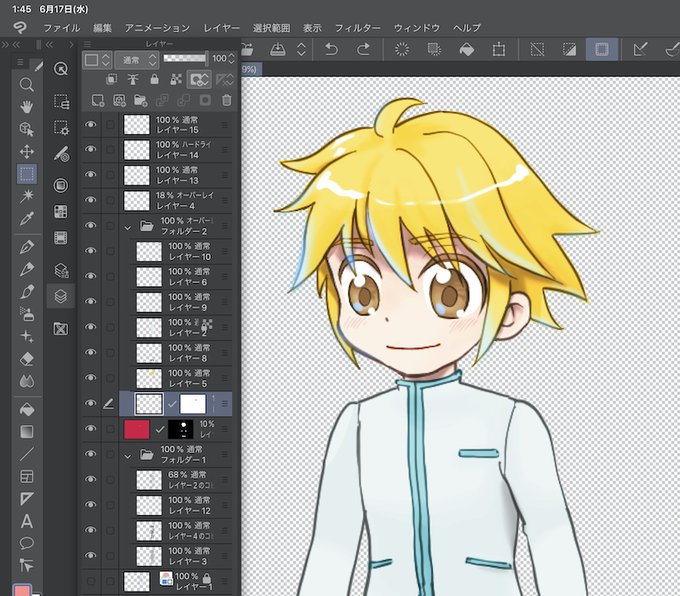Select the Auto Select magic wand tool
Image resolution: width=680 pixels, height=596 pixels.
(26, 196)
